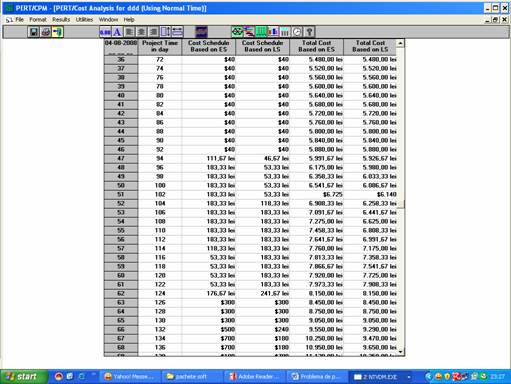Click the number format 0.00 icon

(x=105, y=32)
